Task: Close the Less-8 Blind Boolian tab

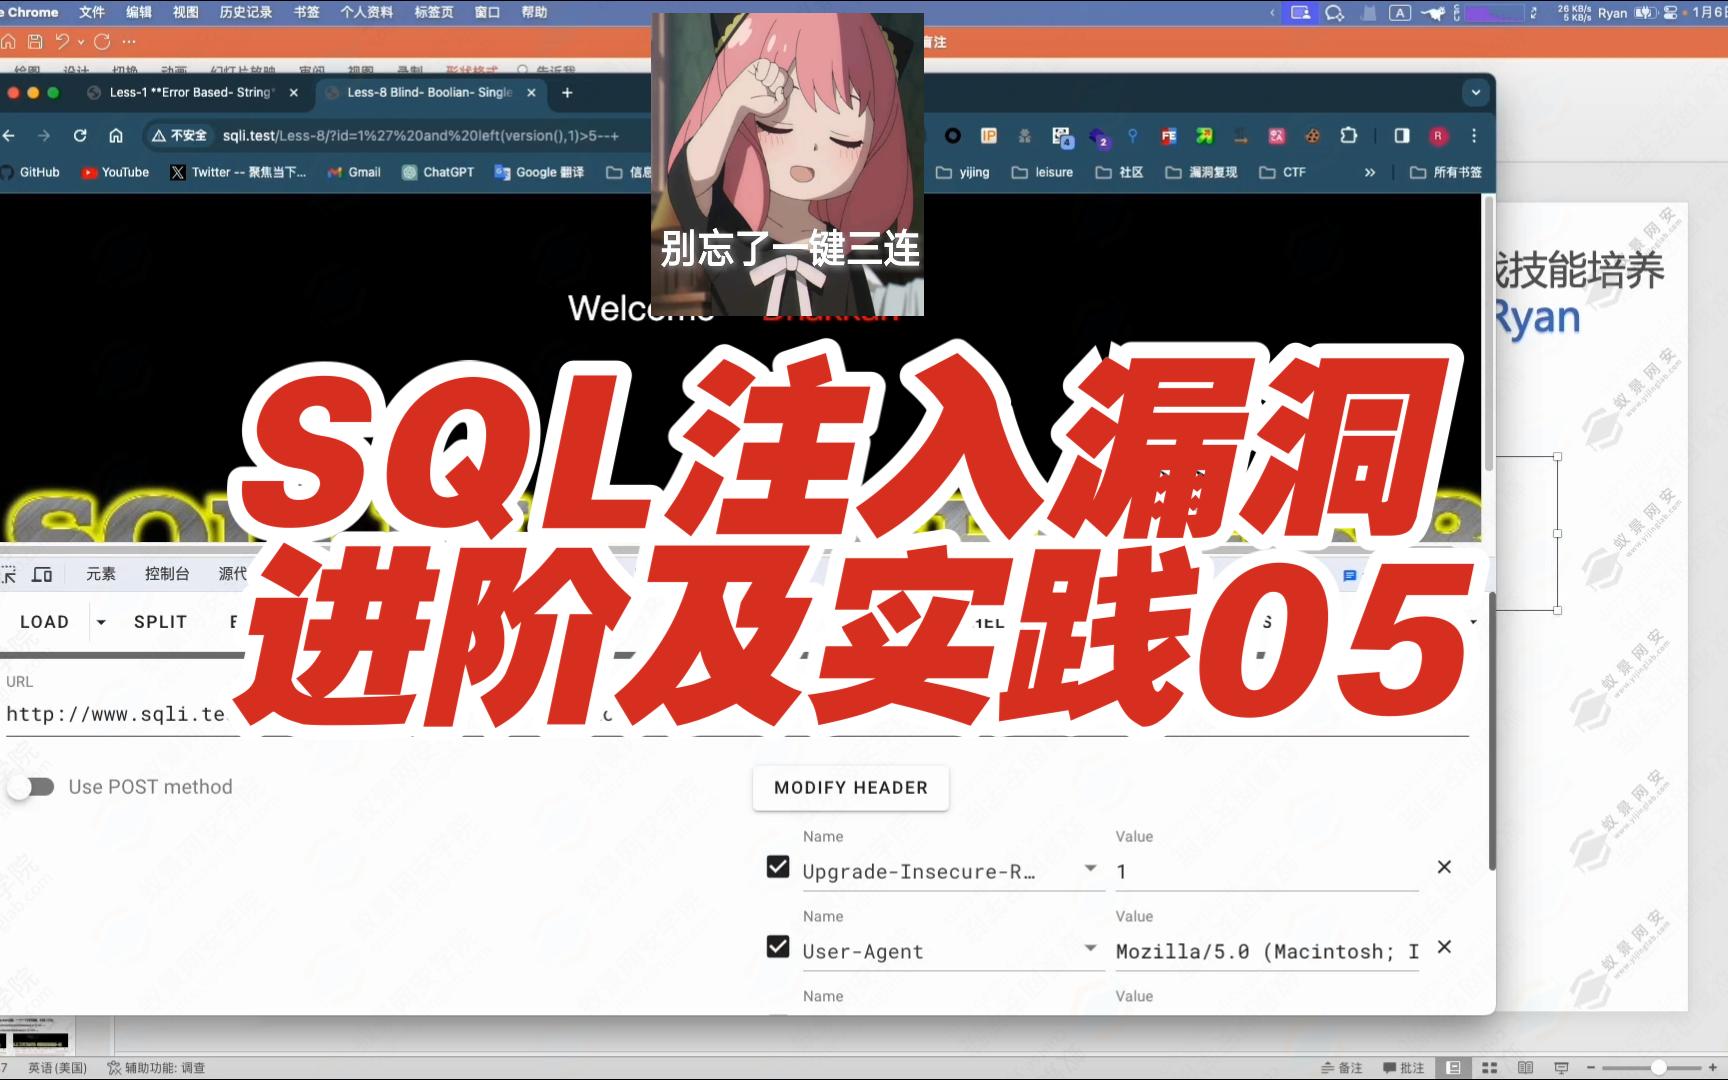Action: pos(531,93)
